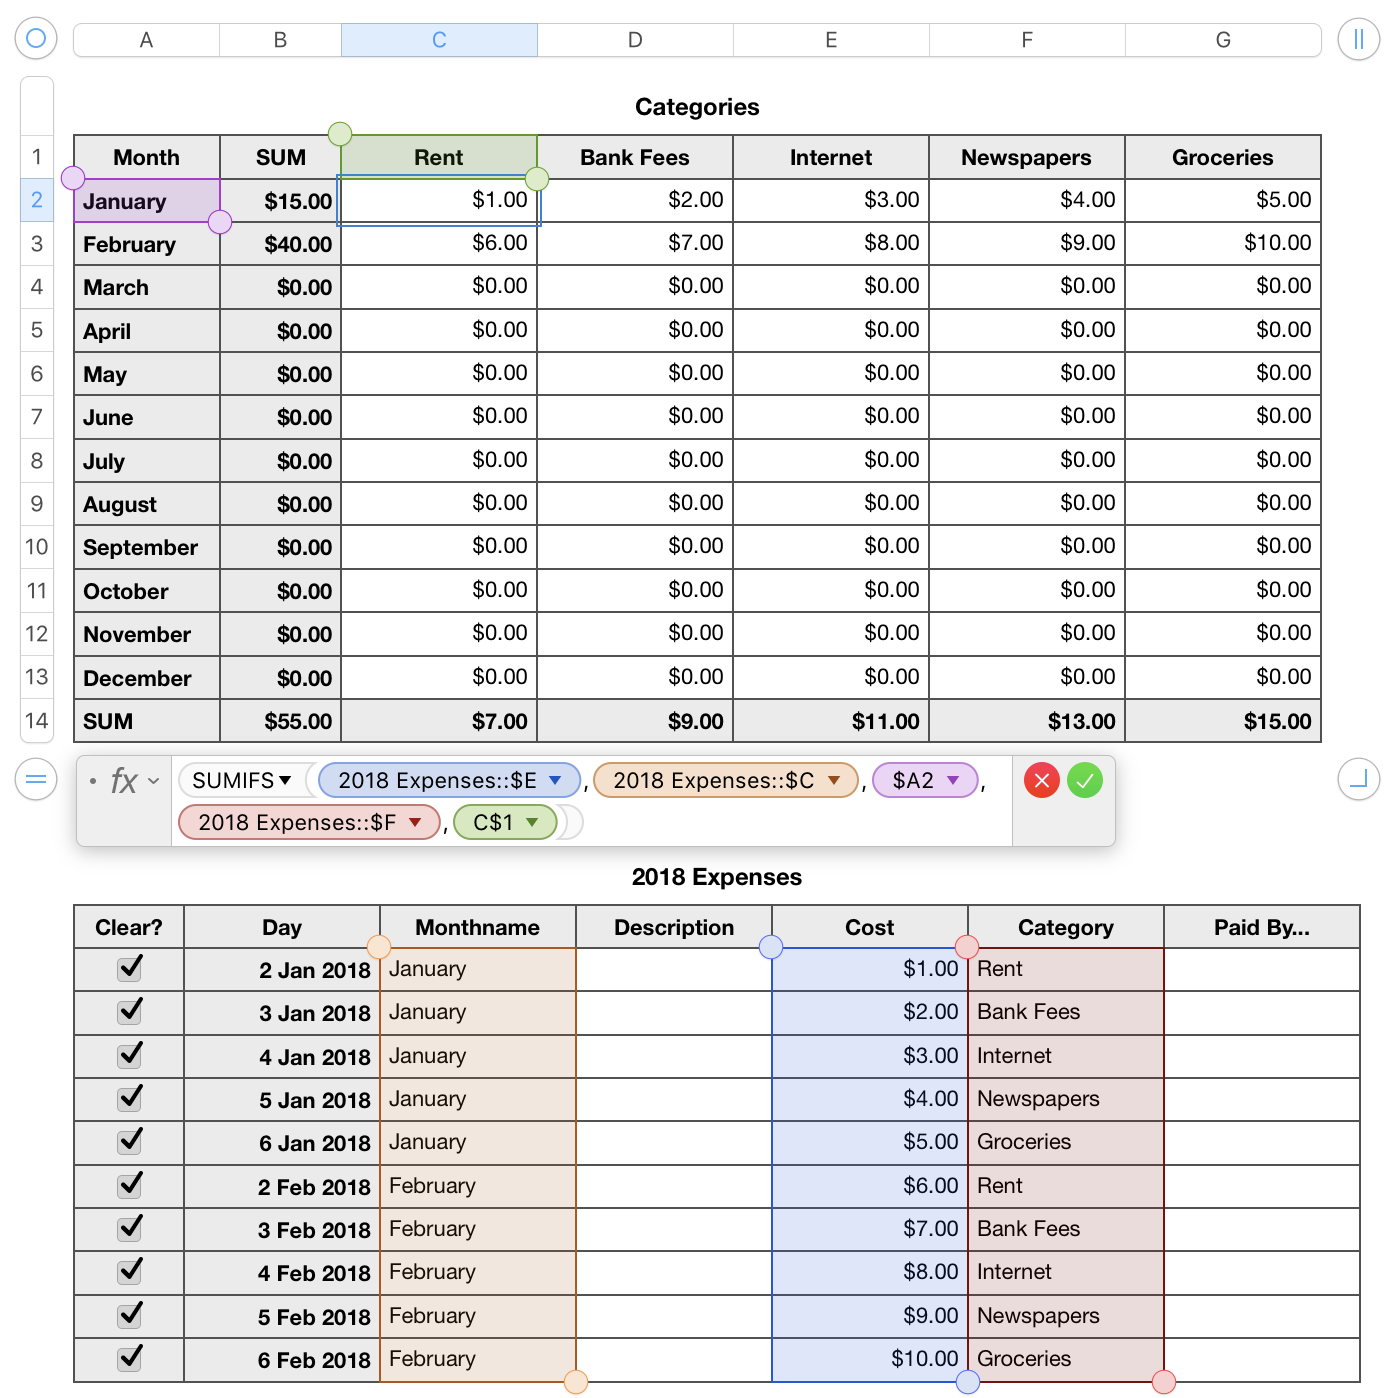Click the table resize handle bottom-right corner
Screen dimensions: 1392x1398
[1358, 779]
